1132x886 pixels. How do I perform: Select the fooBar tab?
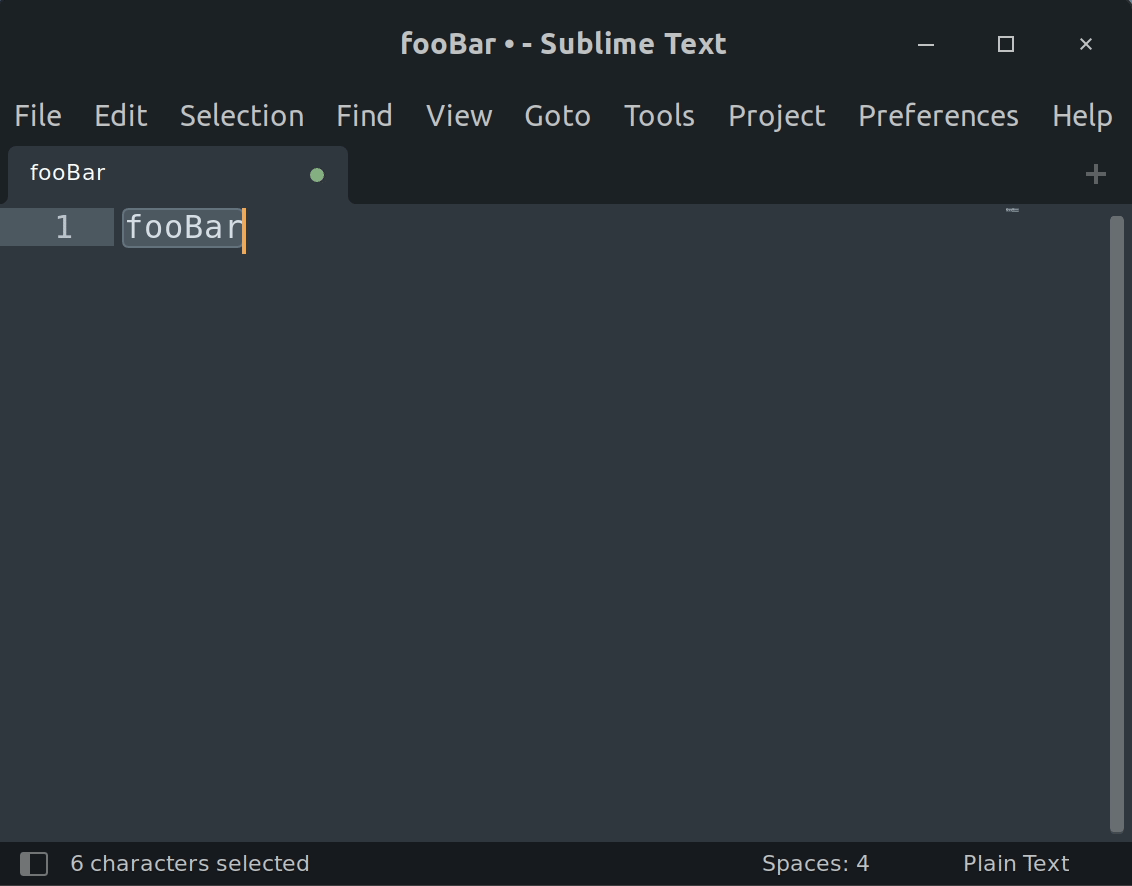pyautogui.click(x=68, y=173)
